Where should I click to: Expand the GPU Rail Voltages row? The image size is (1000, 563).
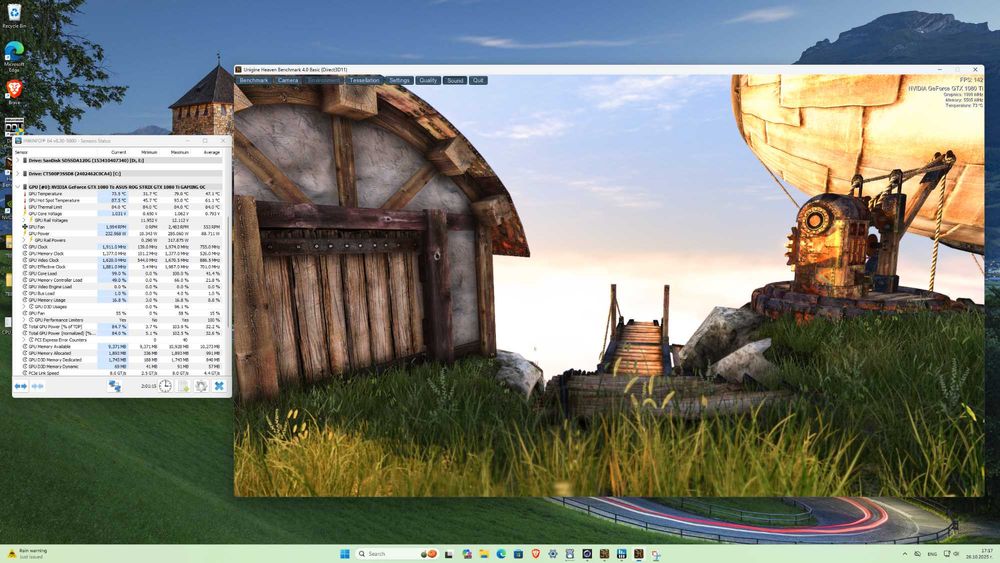(24, 220)
